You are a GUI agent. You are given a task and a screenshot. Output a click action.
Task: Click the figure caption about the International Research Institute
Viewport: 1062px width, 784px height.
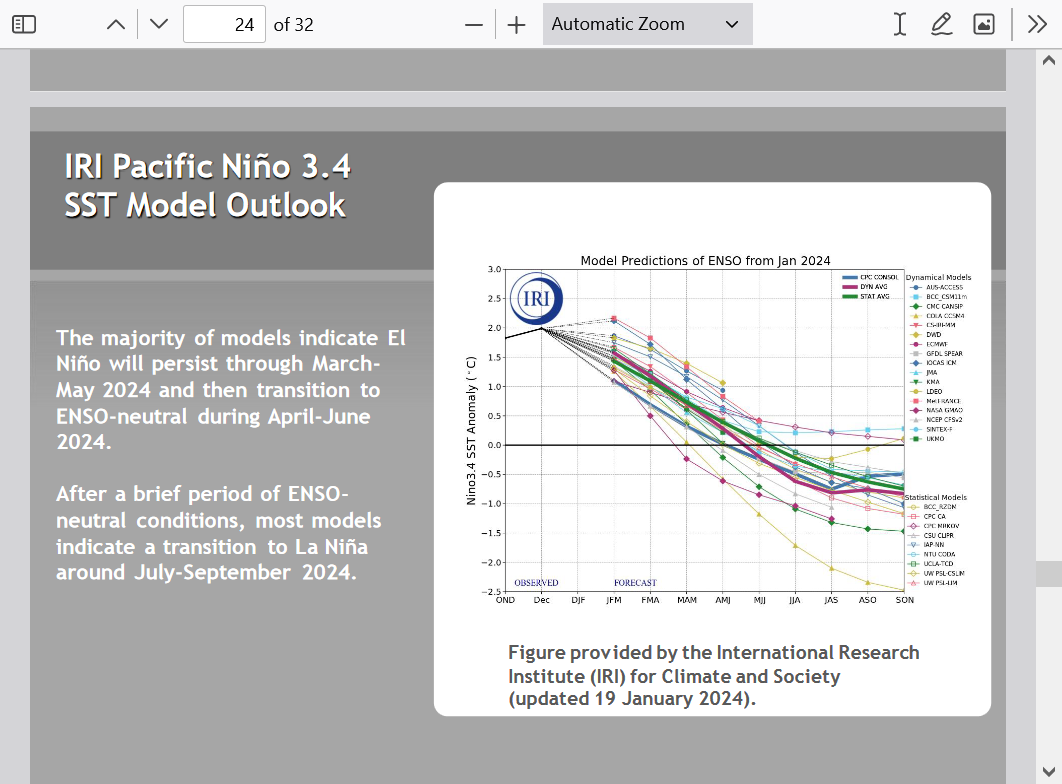(713, 675)
